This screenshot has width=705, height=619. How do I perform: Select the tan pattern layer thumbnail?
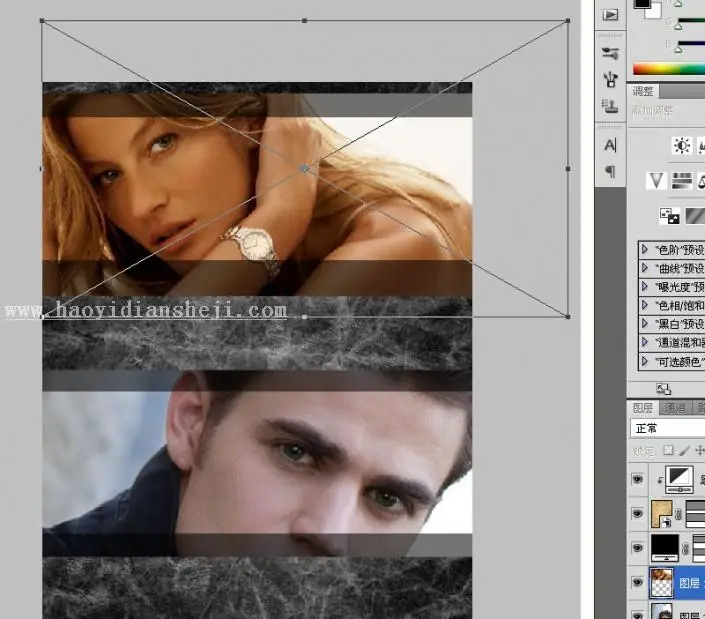tap(661, 514)
